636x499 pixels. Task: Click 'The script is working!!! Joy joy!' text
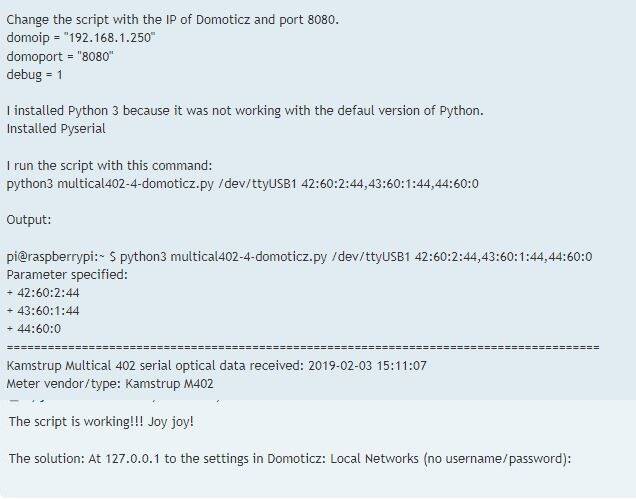[x=101, y=422]
